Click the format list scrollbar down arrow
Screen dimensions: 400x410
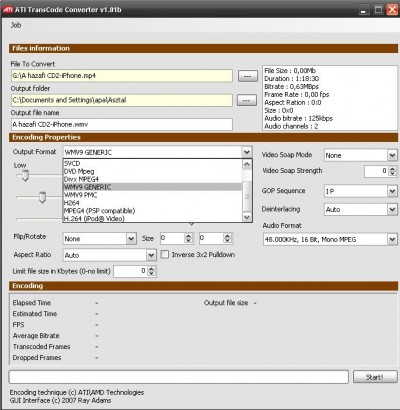coord(247,218)
